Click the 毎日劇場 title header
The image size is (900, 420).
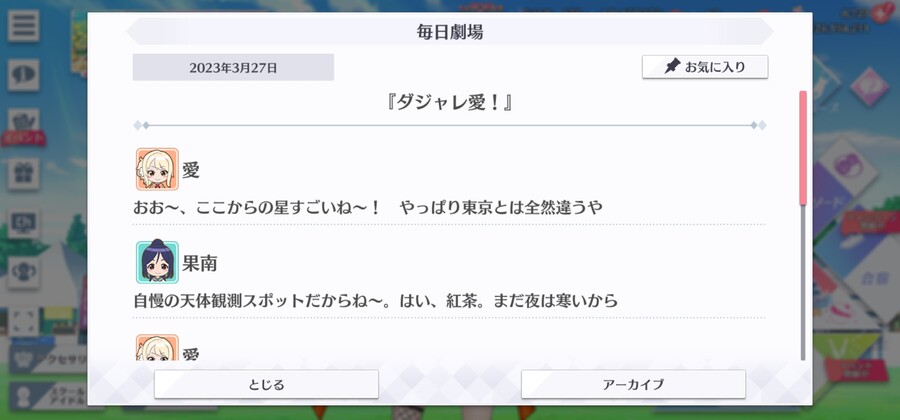point(450,32)
